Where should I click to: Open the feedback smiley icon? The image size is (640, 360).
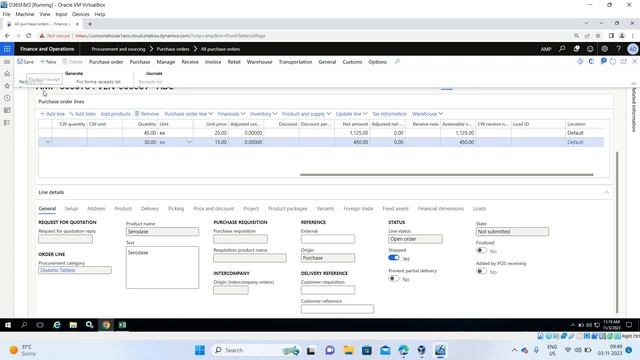pos(590,49)
